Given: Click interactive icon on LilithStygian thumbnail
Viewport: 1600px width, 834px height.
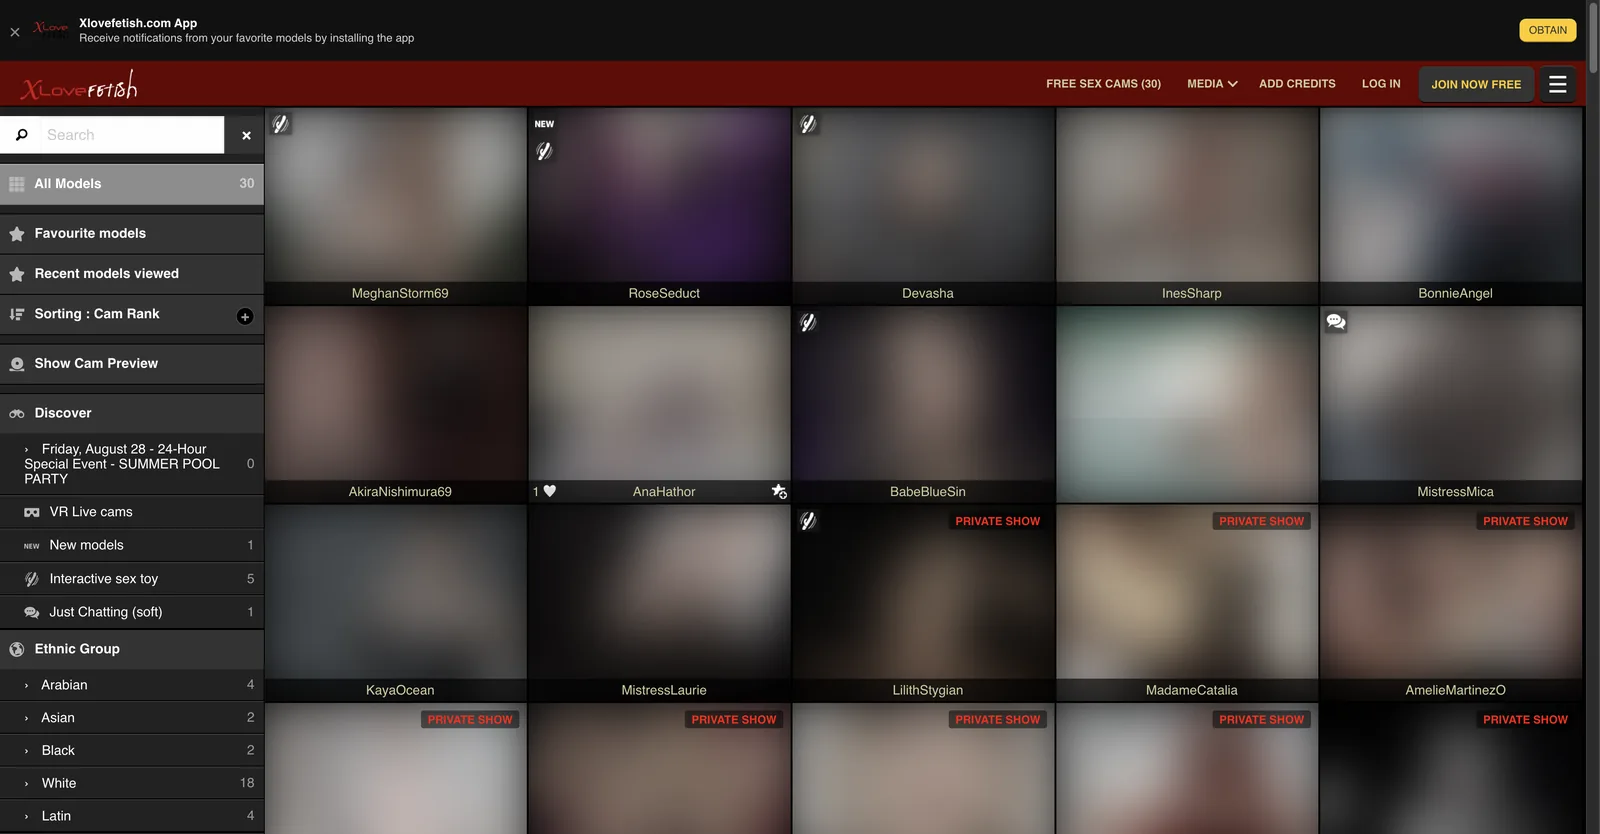Looking at the screenshot, I should coord(808,521).
